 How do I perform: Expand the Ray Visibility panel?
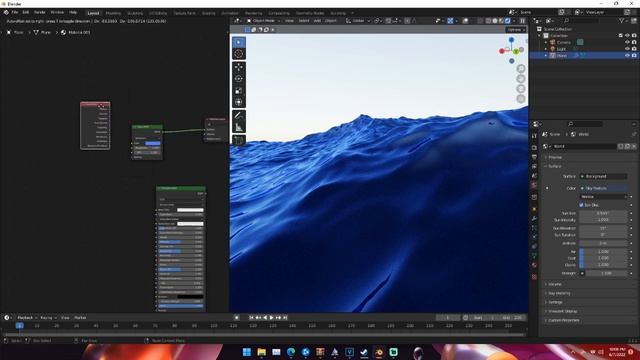(x=559, y=293)
